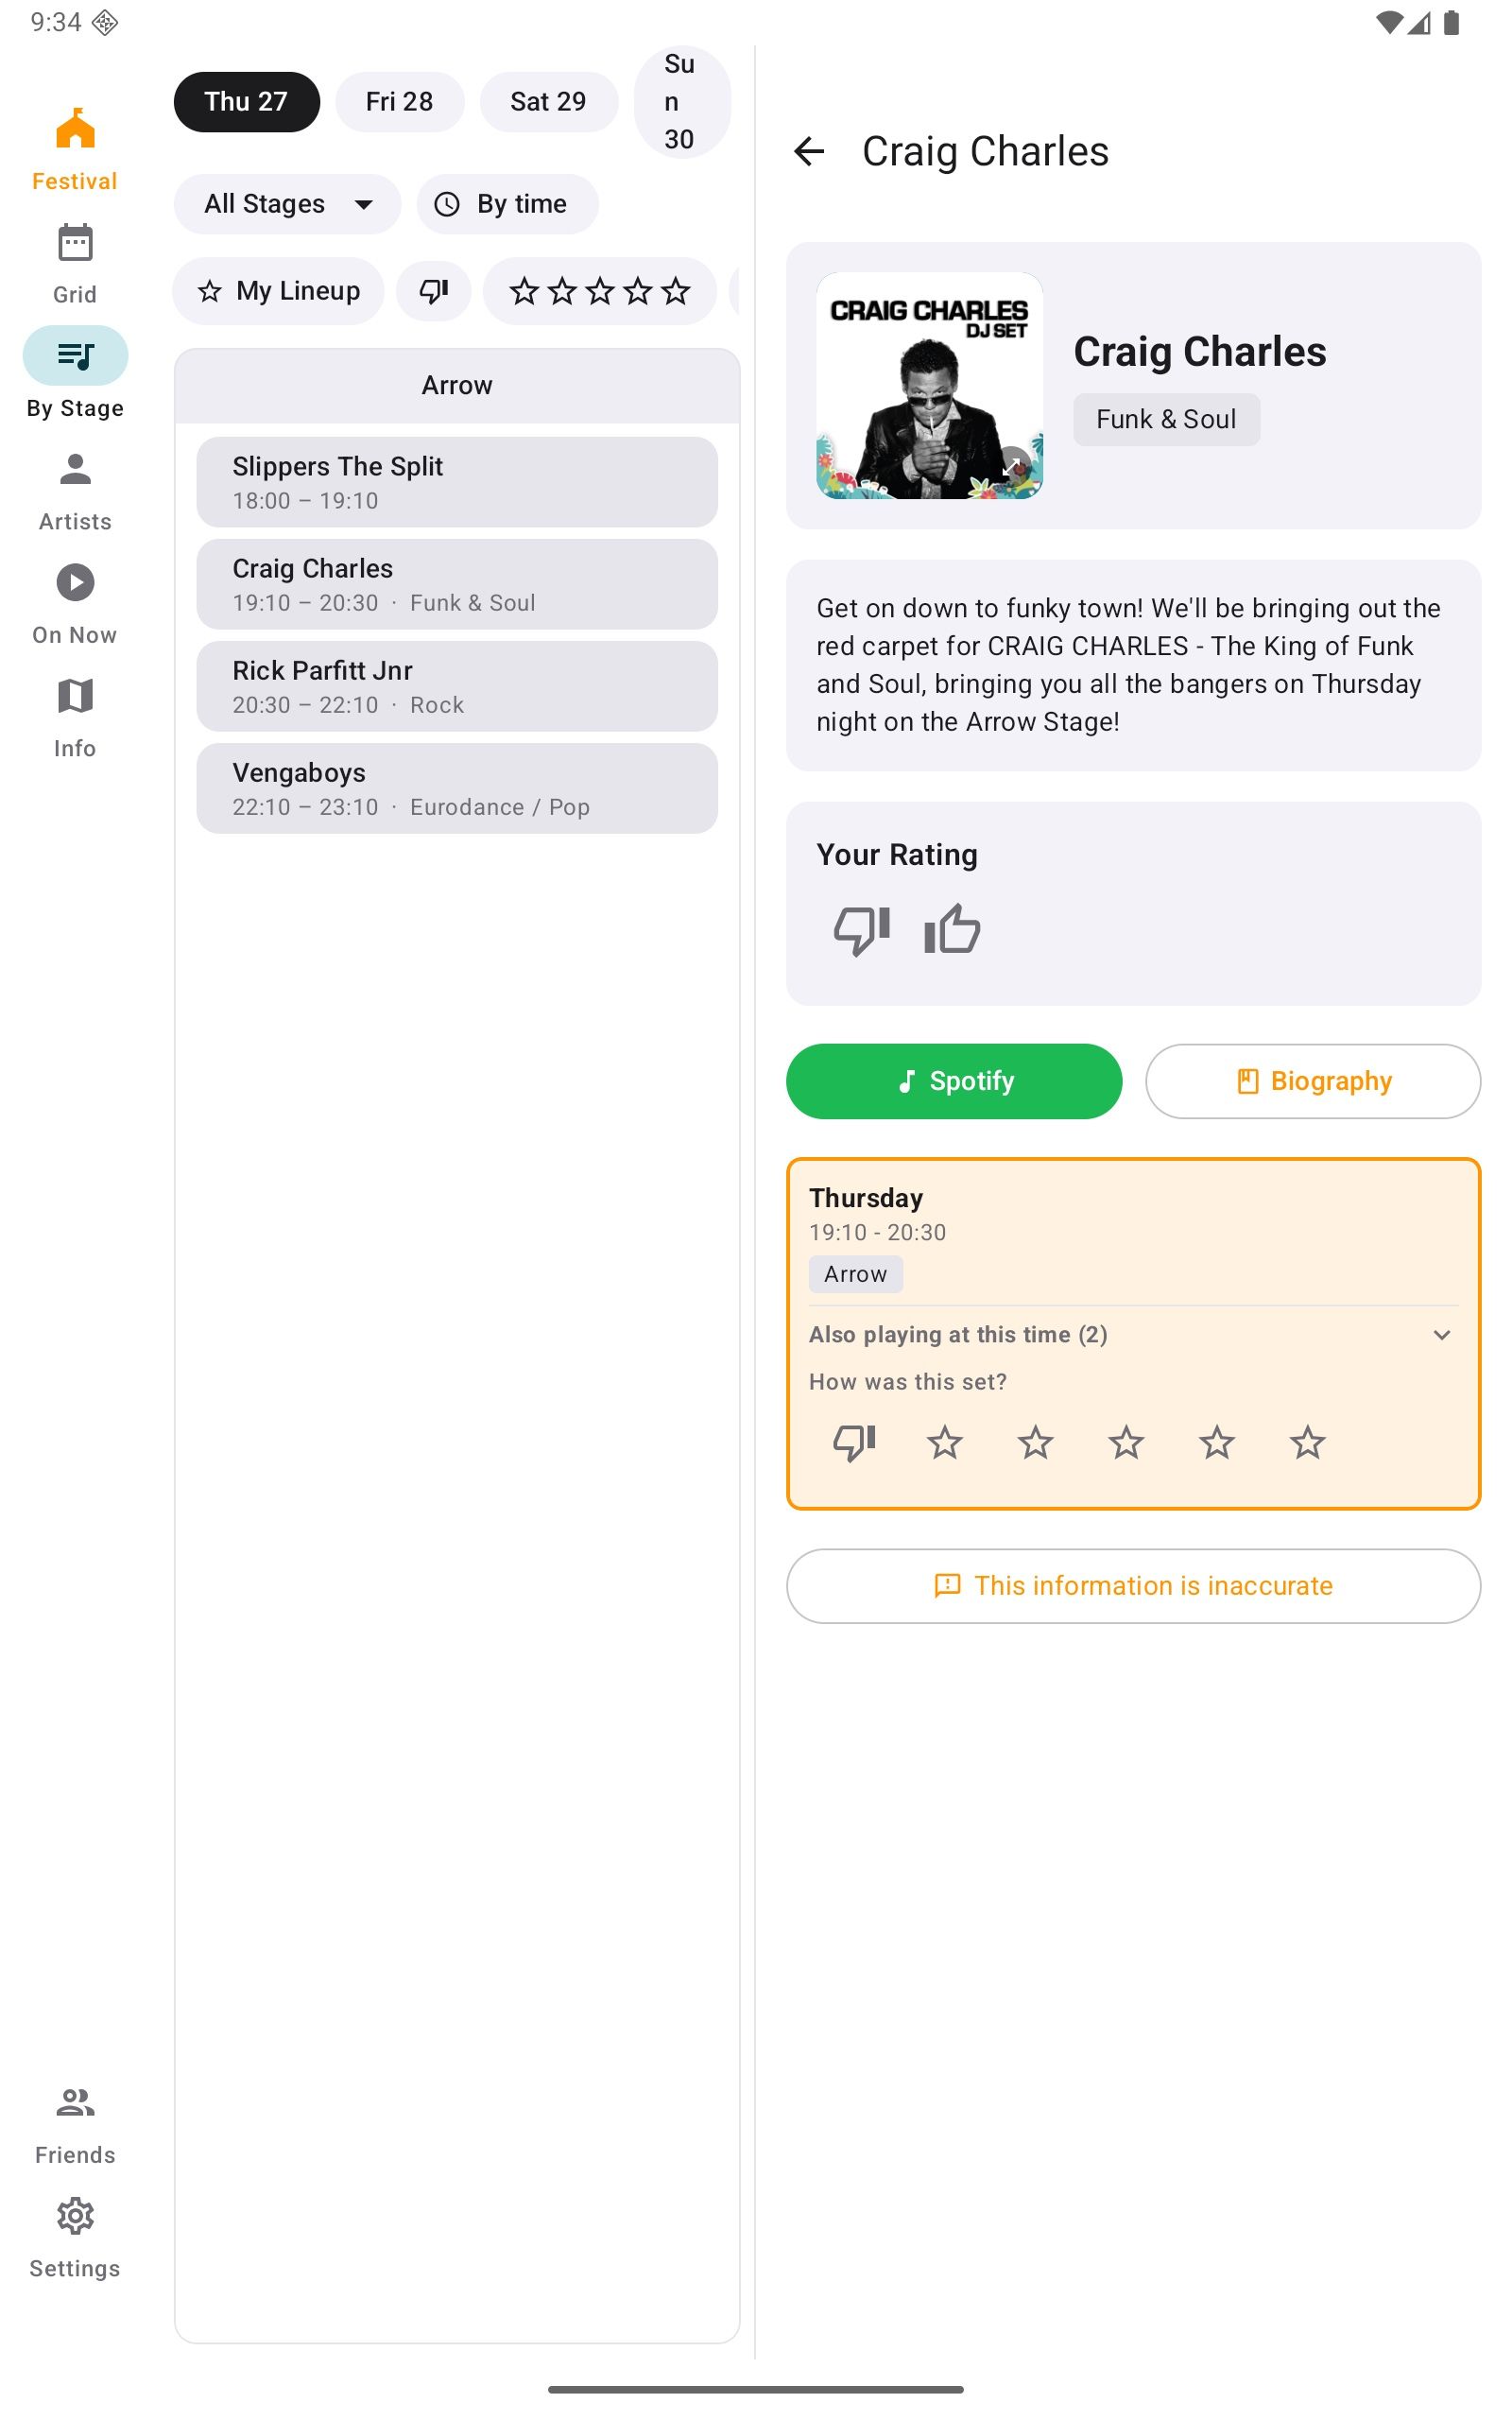This screenshot has height=2420, width=1512.
Task: Report this information is inaccurate
Action: [x=1133, y=1586]
